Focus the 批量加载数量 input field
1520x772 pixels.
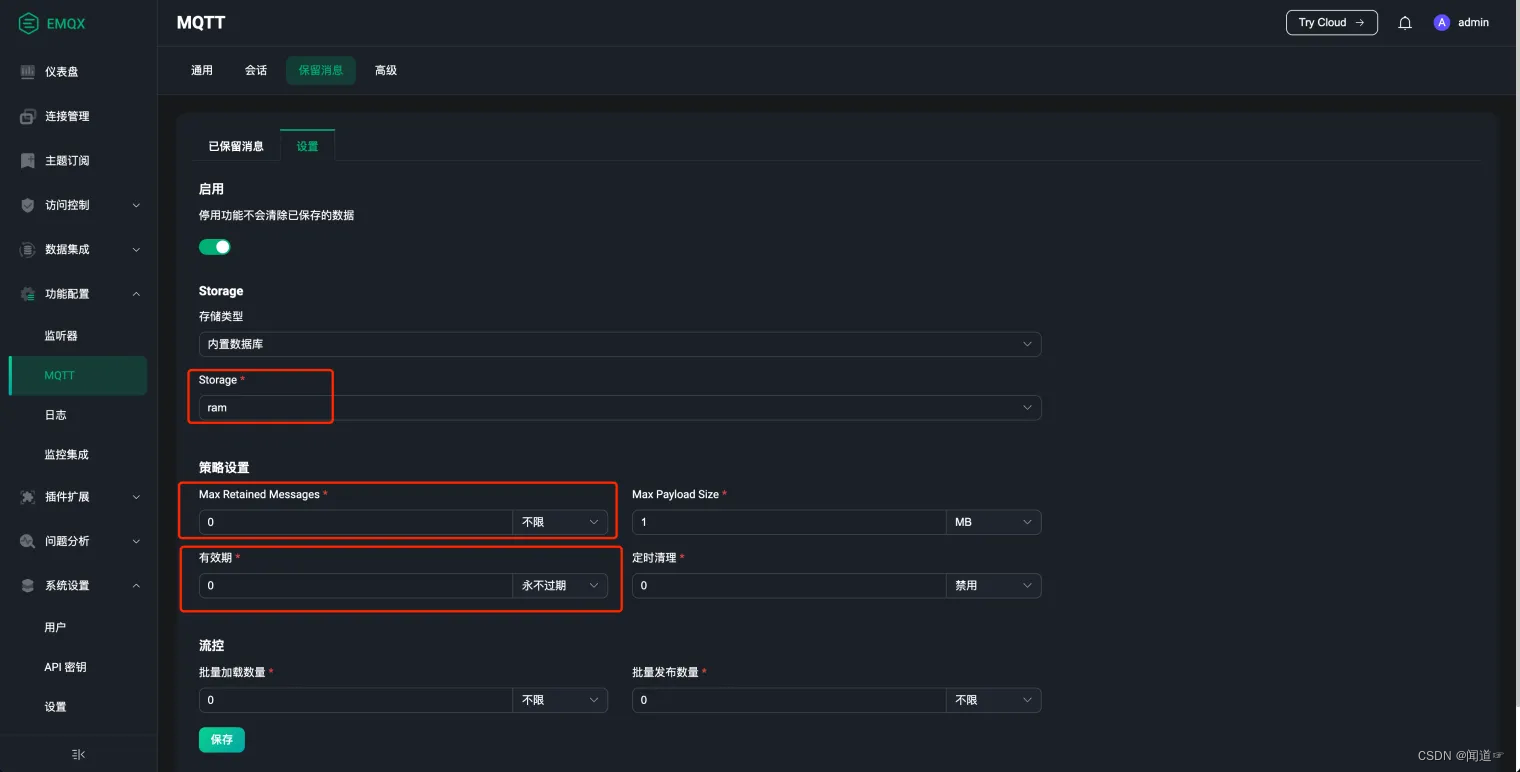[x=356, y=700]
